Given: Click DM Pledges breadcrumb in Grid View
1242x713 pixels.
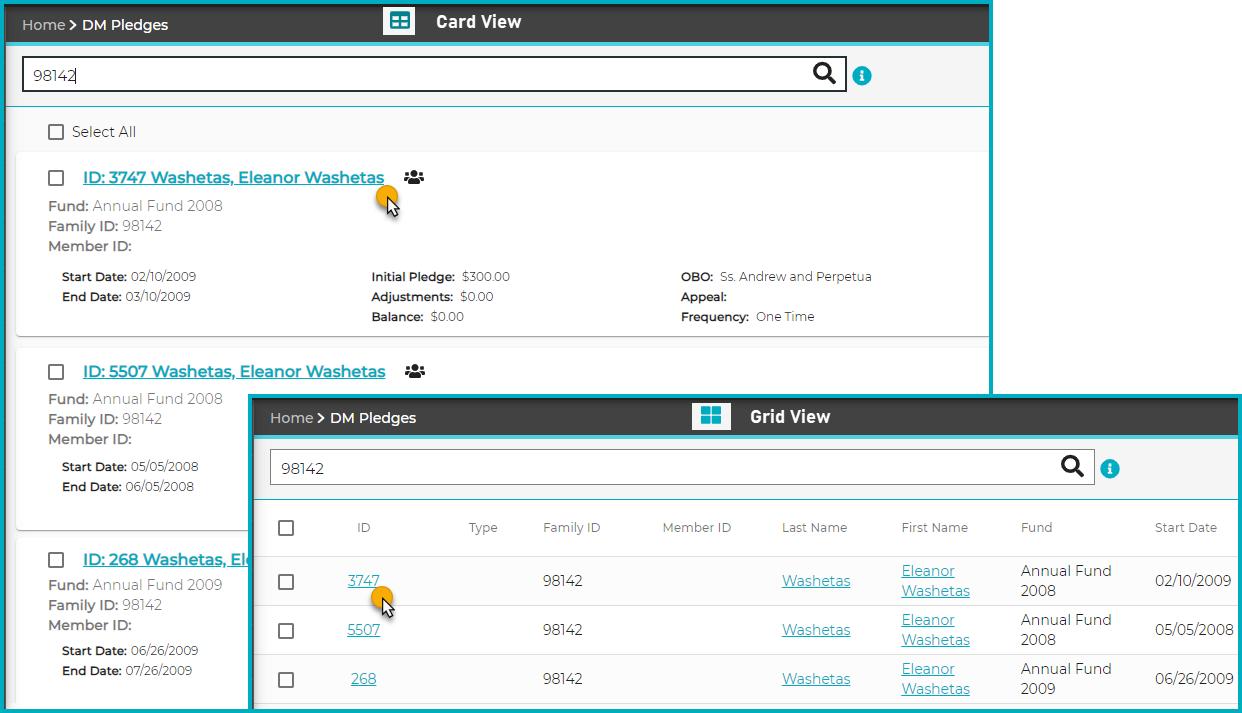Looking at the screenshot, I should point(373,418).
